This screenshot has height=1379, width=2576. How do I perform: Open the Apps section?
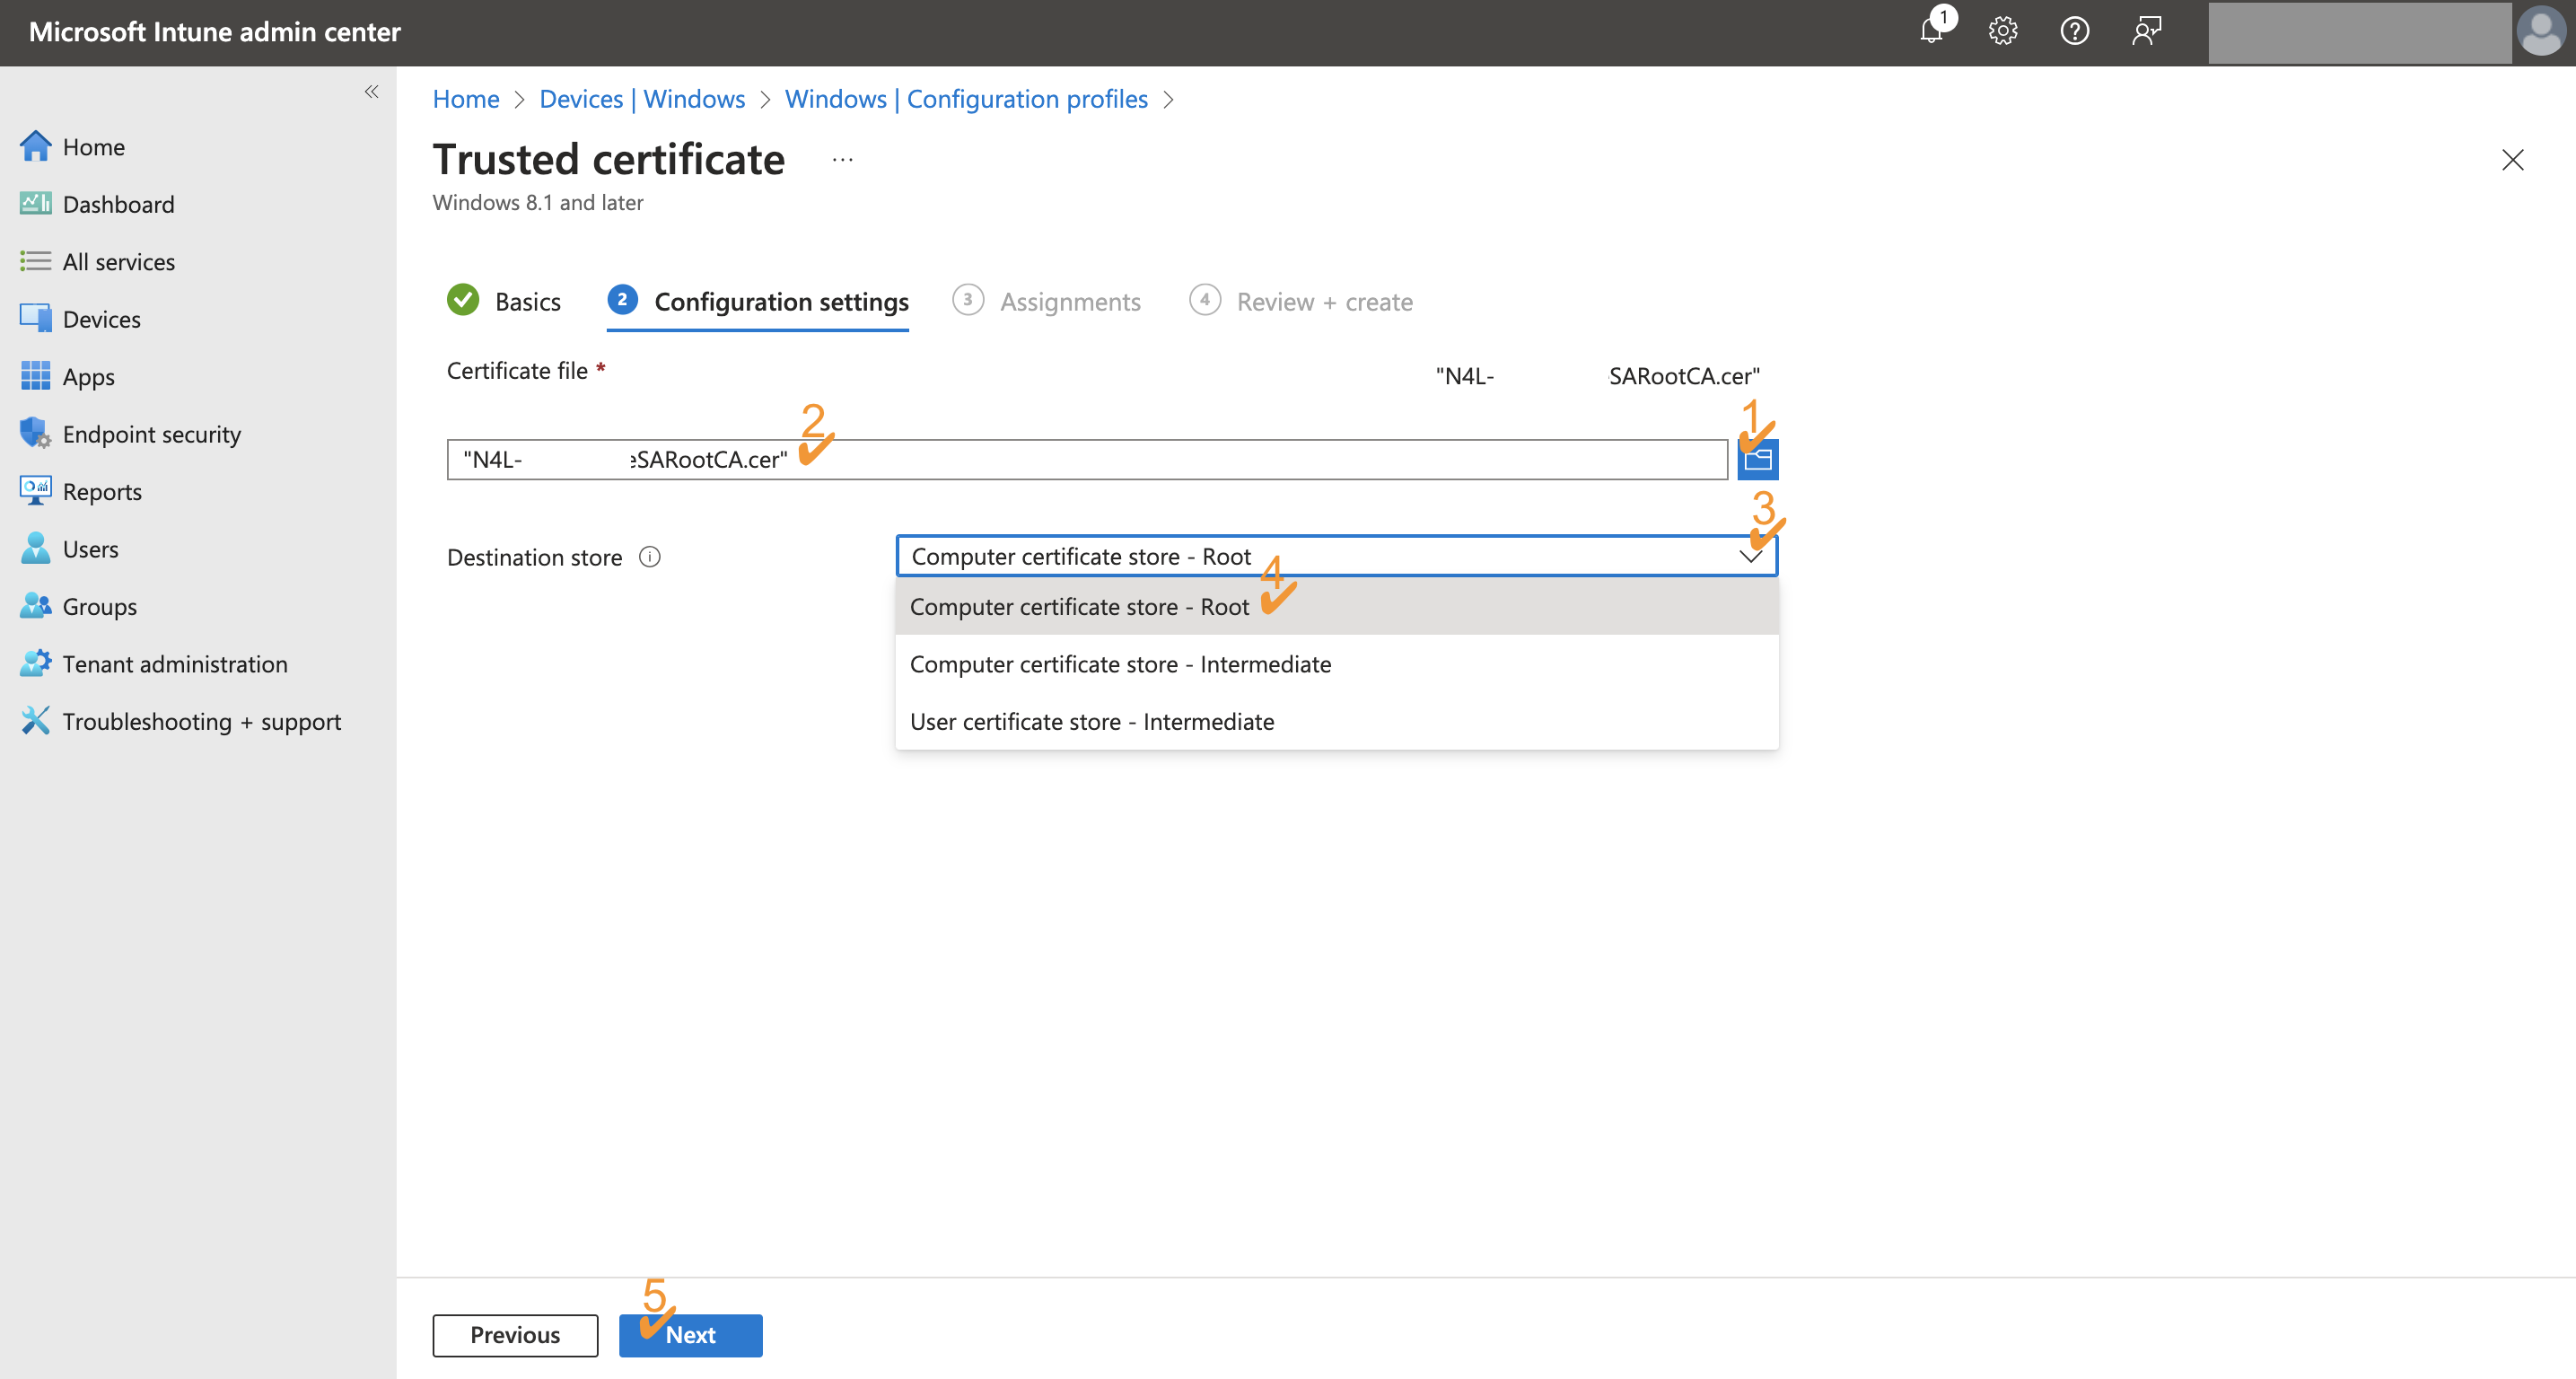[89, 376]
